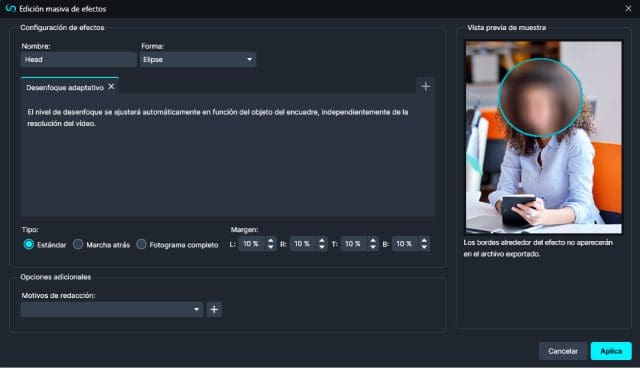
Task: Add a new effect tab with plus
Action: (x=425, y=86)
